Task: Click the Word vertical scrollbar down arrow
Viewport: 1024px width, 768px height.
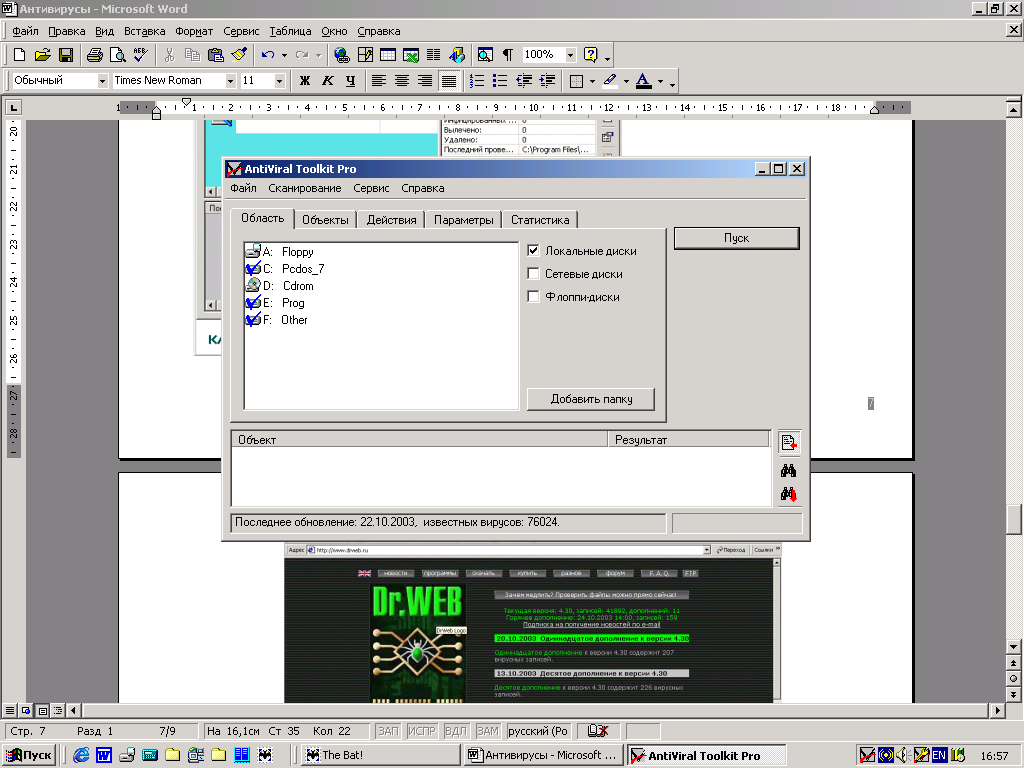Action: click(x=1014, y=647)
